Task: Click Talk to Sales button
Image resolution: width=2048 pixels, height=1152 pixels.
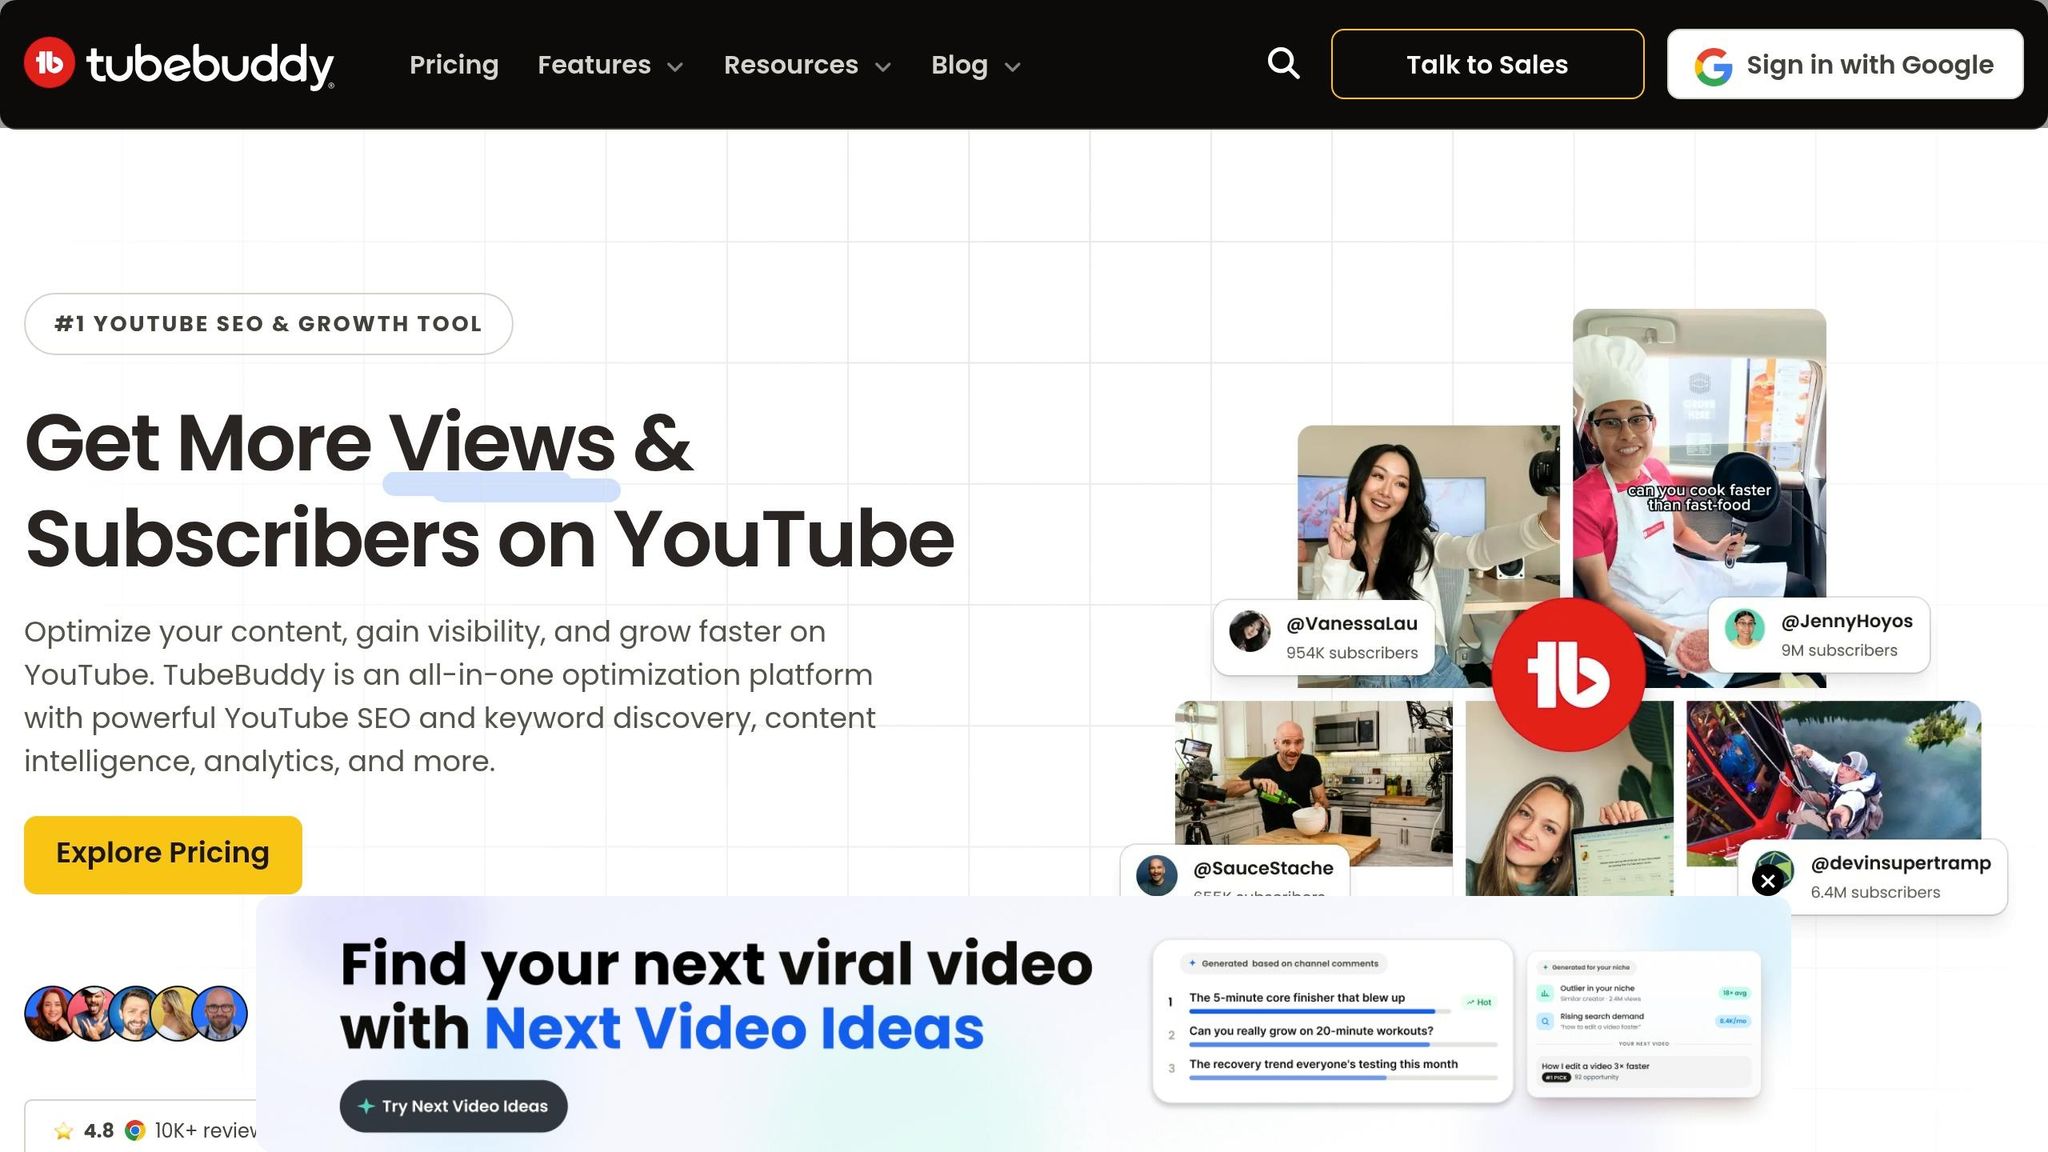Action: [x=1487, y=64]
